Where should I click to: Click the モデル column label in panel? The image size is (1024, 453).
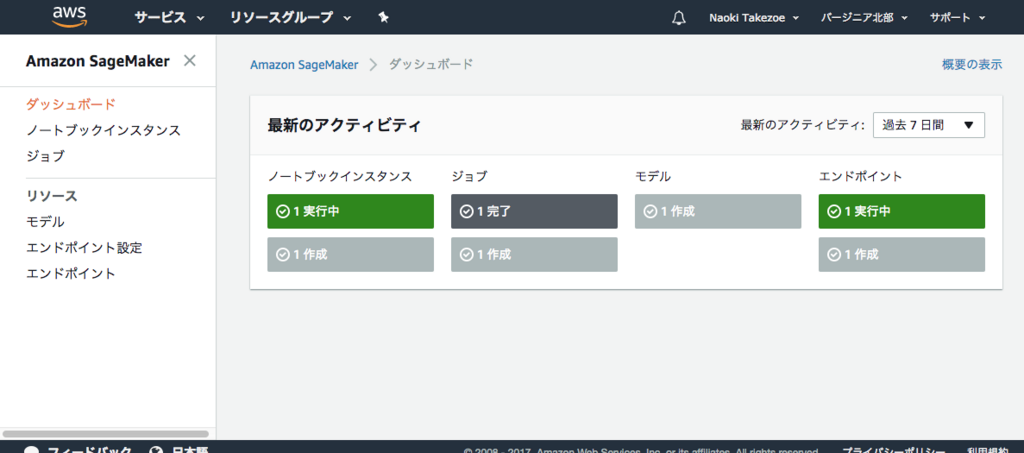coord(653,176)
